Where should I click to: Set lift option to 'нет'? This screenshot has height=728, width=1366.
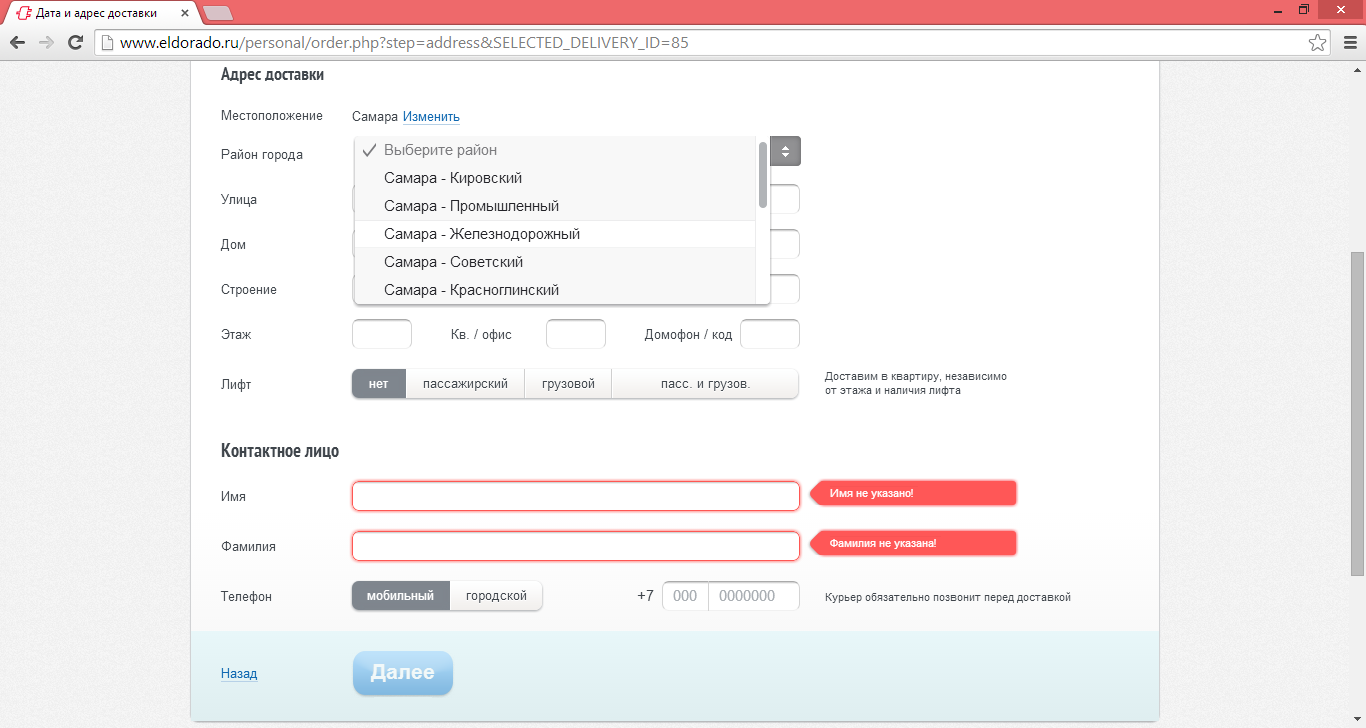(379, 384)
